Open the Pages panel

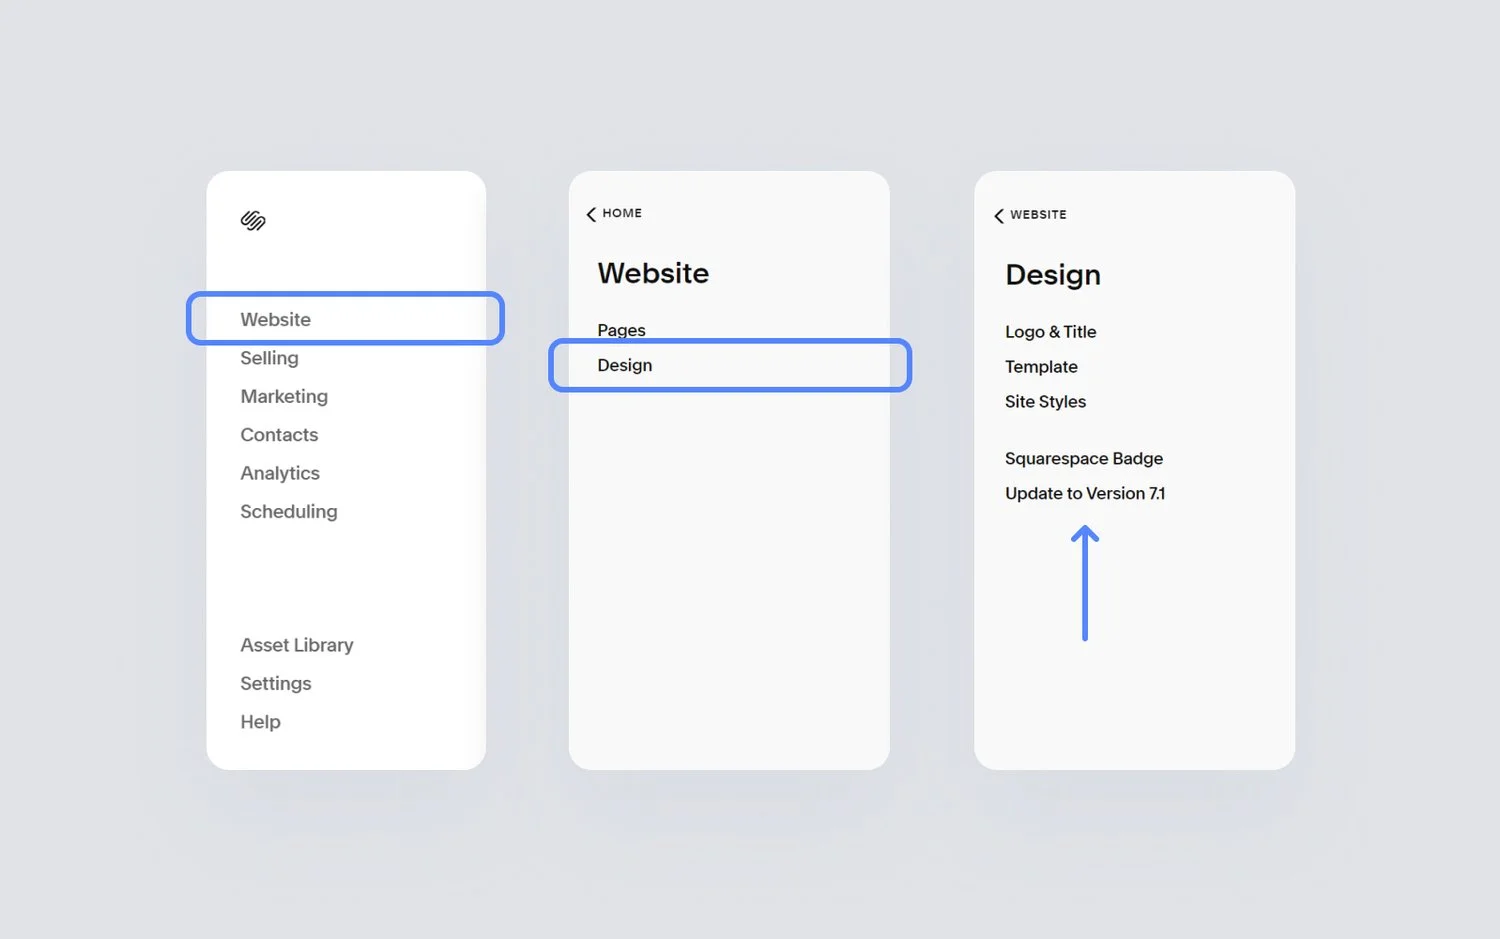tap(621, 329)
